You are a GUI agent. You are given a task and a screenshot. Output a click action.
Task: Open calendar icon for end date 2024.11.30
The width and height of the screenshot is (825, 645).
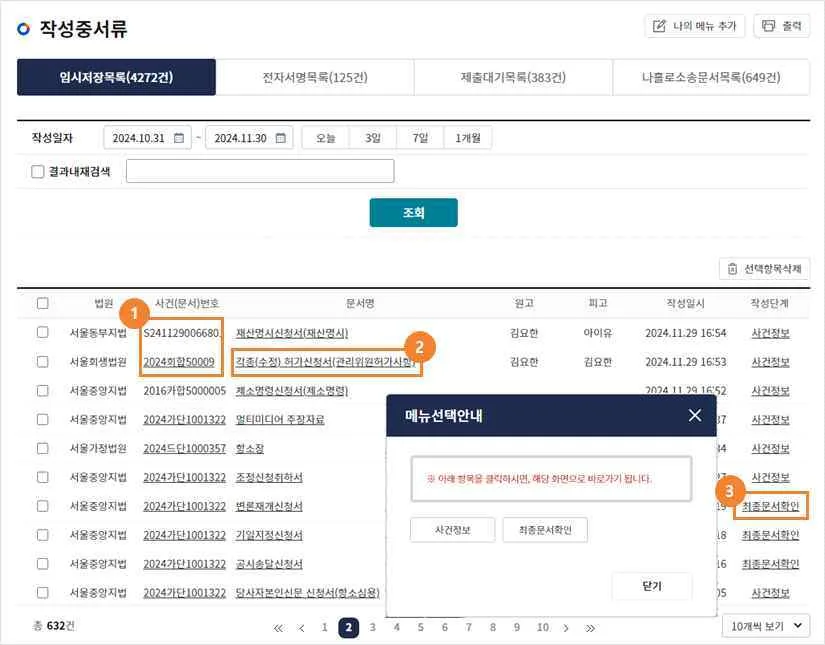[281, 138]
